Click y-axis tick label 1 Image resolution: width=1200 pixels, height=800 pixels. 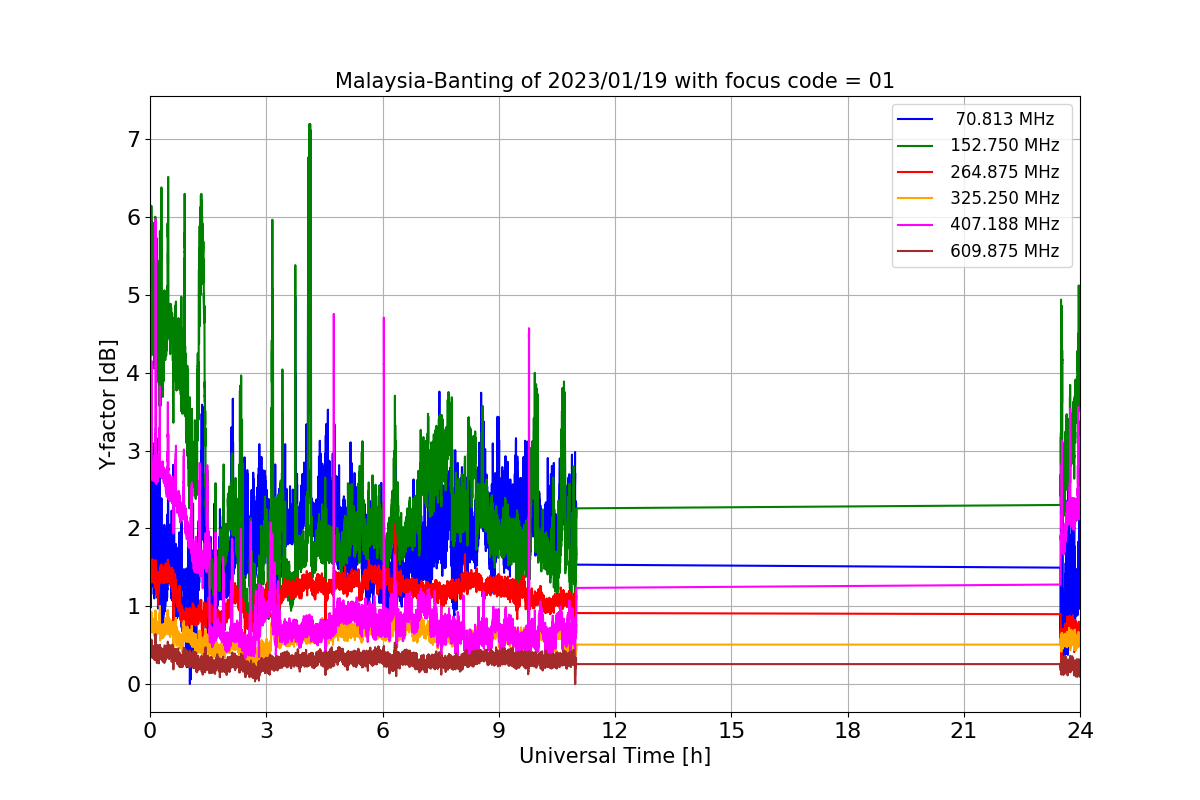click(x=133, y=606)
